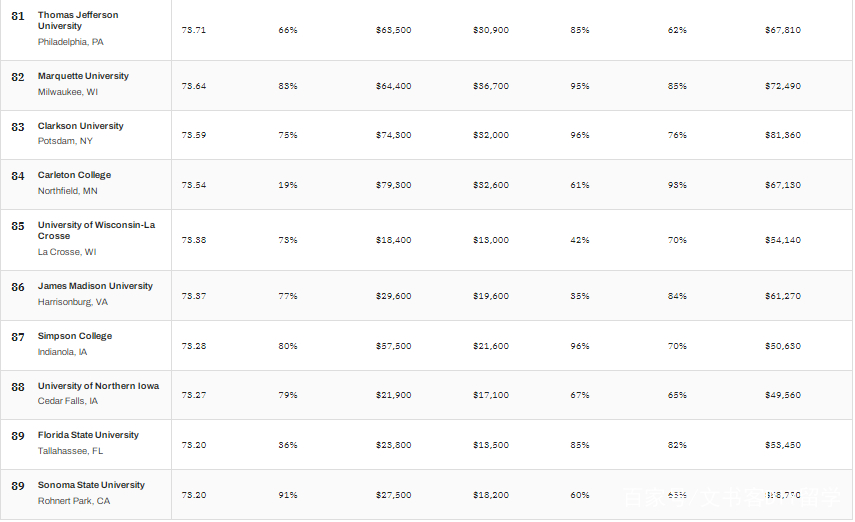
Task: Click Clarkson's $81,360 salary cell
Action: click(x=782, y=135)
